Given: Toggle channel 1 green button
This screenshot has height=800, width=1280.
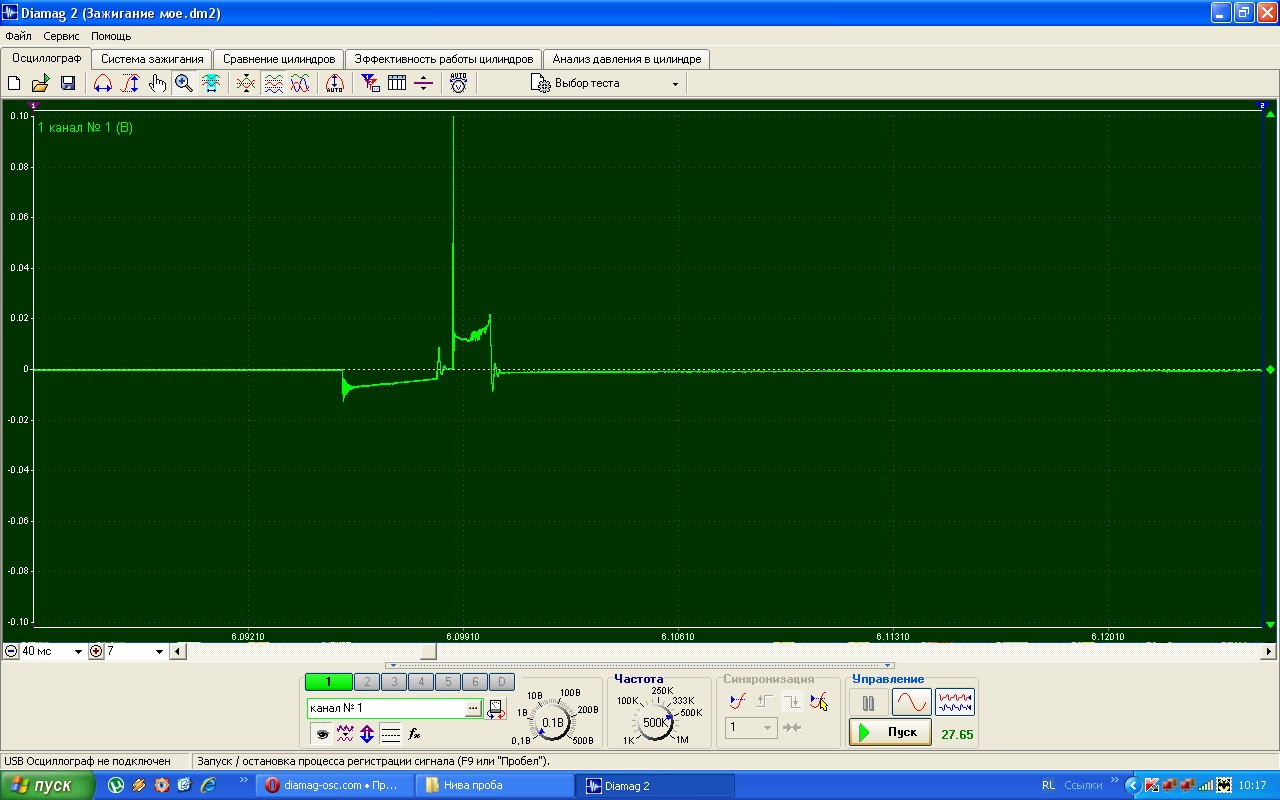Looking at the screenshot, I should tap(329, 682).
